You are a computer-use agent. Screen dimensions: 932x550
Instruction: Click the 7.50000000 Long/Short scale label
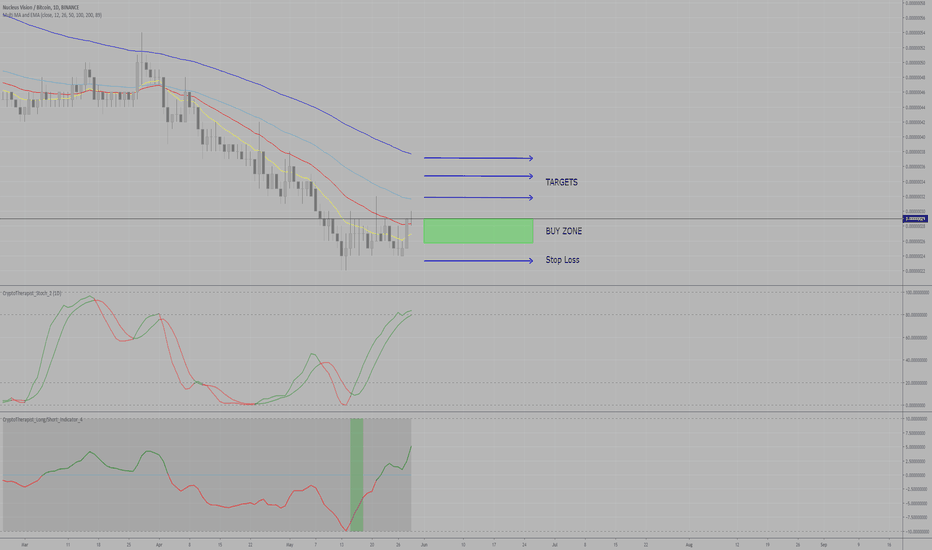(916, 433)
